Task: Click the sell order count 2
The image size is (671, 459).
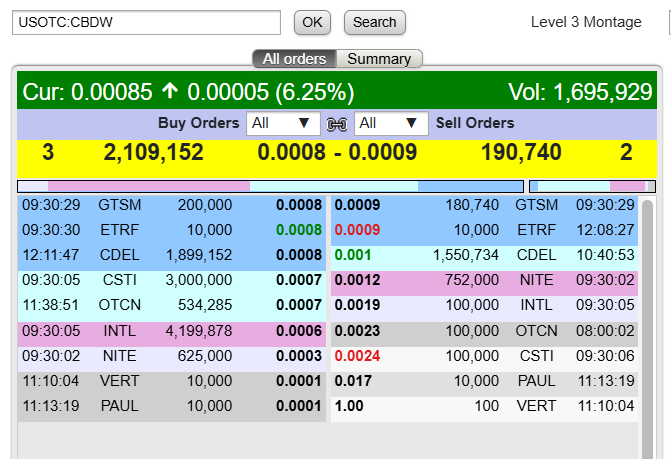Action: click(x=626, y=152)
